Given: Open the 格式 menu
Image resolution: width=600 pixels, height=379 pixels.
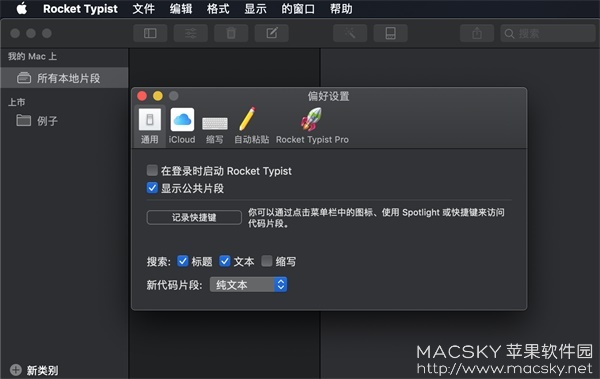Looking at the screenshot, I should coord(218,9).
